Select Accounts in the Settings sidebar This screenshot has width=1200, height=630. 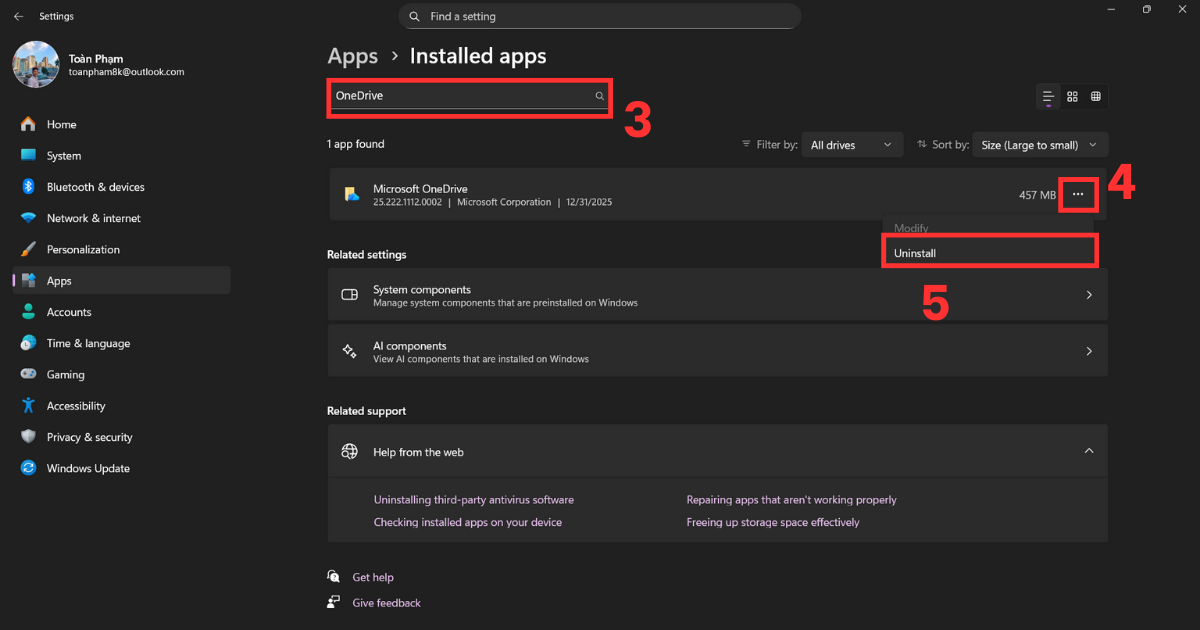tap(69, 311)
